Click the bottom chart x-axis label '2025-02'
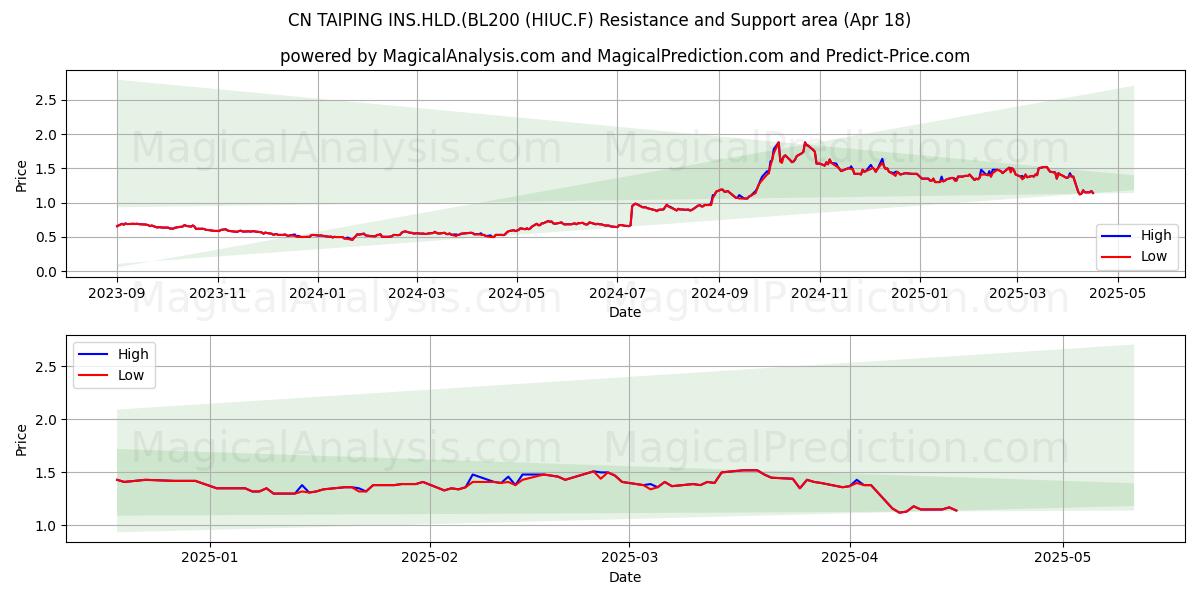The height and width of the screenshot is (600, 1200). point(430,559)
